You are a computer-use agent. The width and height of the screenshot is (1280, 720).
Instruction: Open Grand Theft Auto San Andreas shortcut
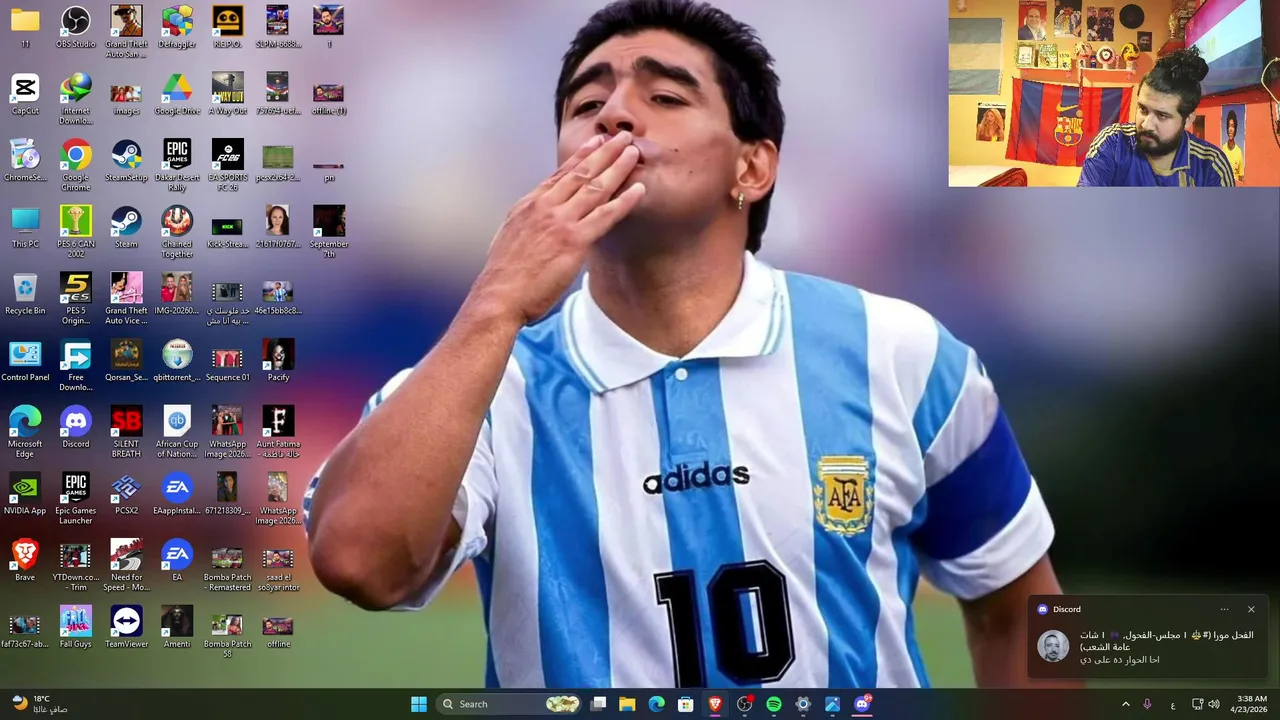pyautogui.click(x=126, y=32)
